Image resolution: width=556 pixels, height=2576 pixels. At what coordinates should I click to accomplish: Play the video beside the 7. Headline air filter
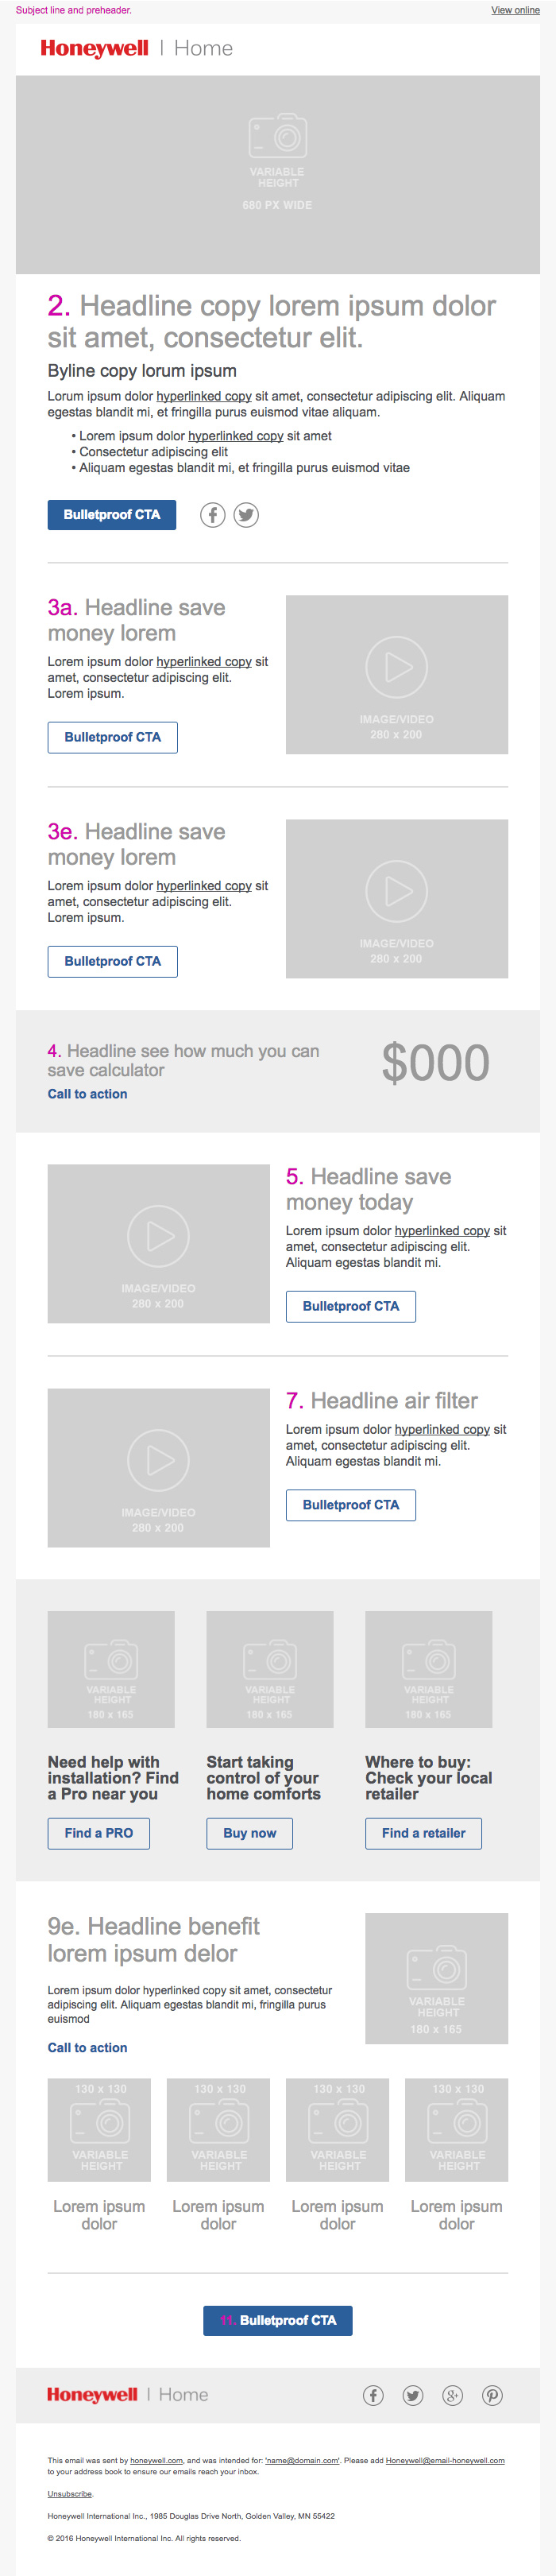[x=158, y=1460]
